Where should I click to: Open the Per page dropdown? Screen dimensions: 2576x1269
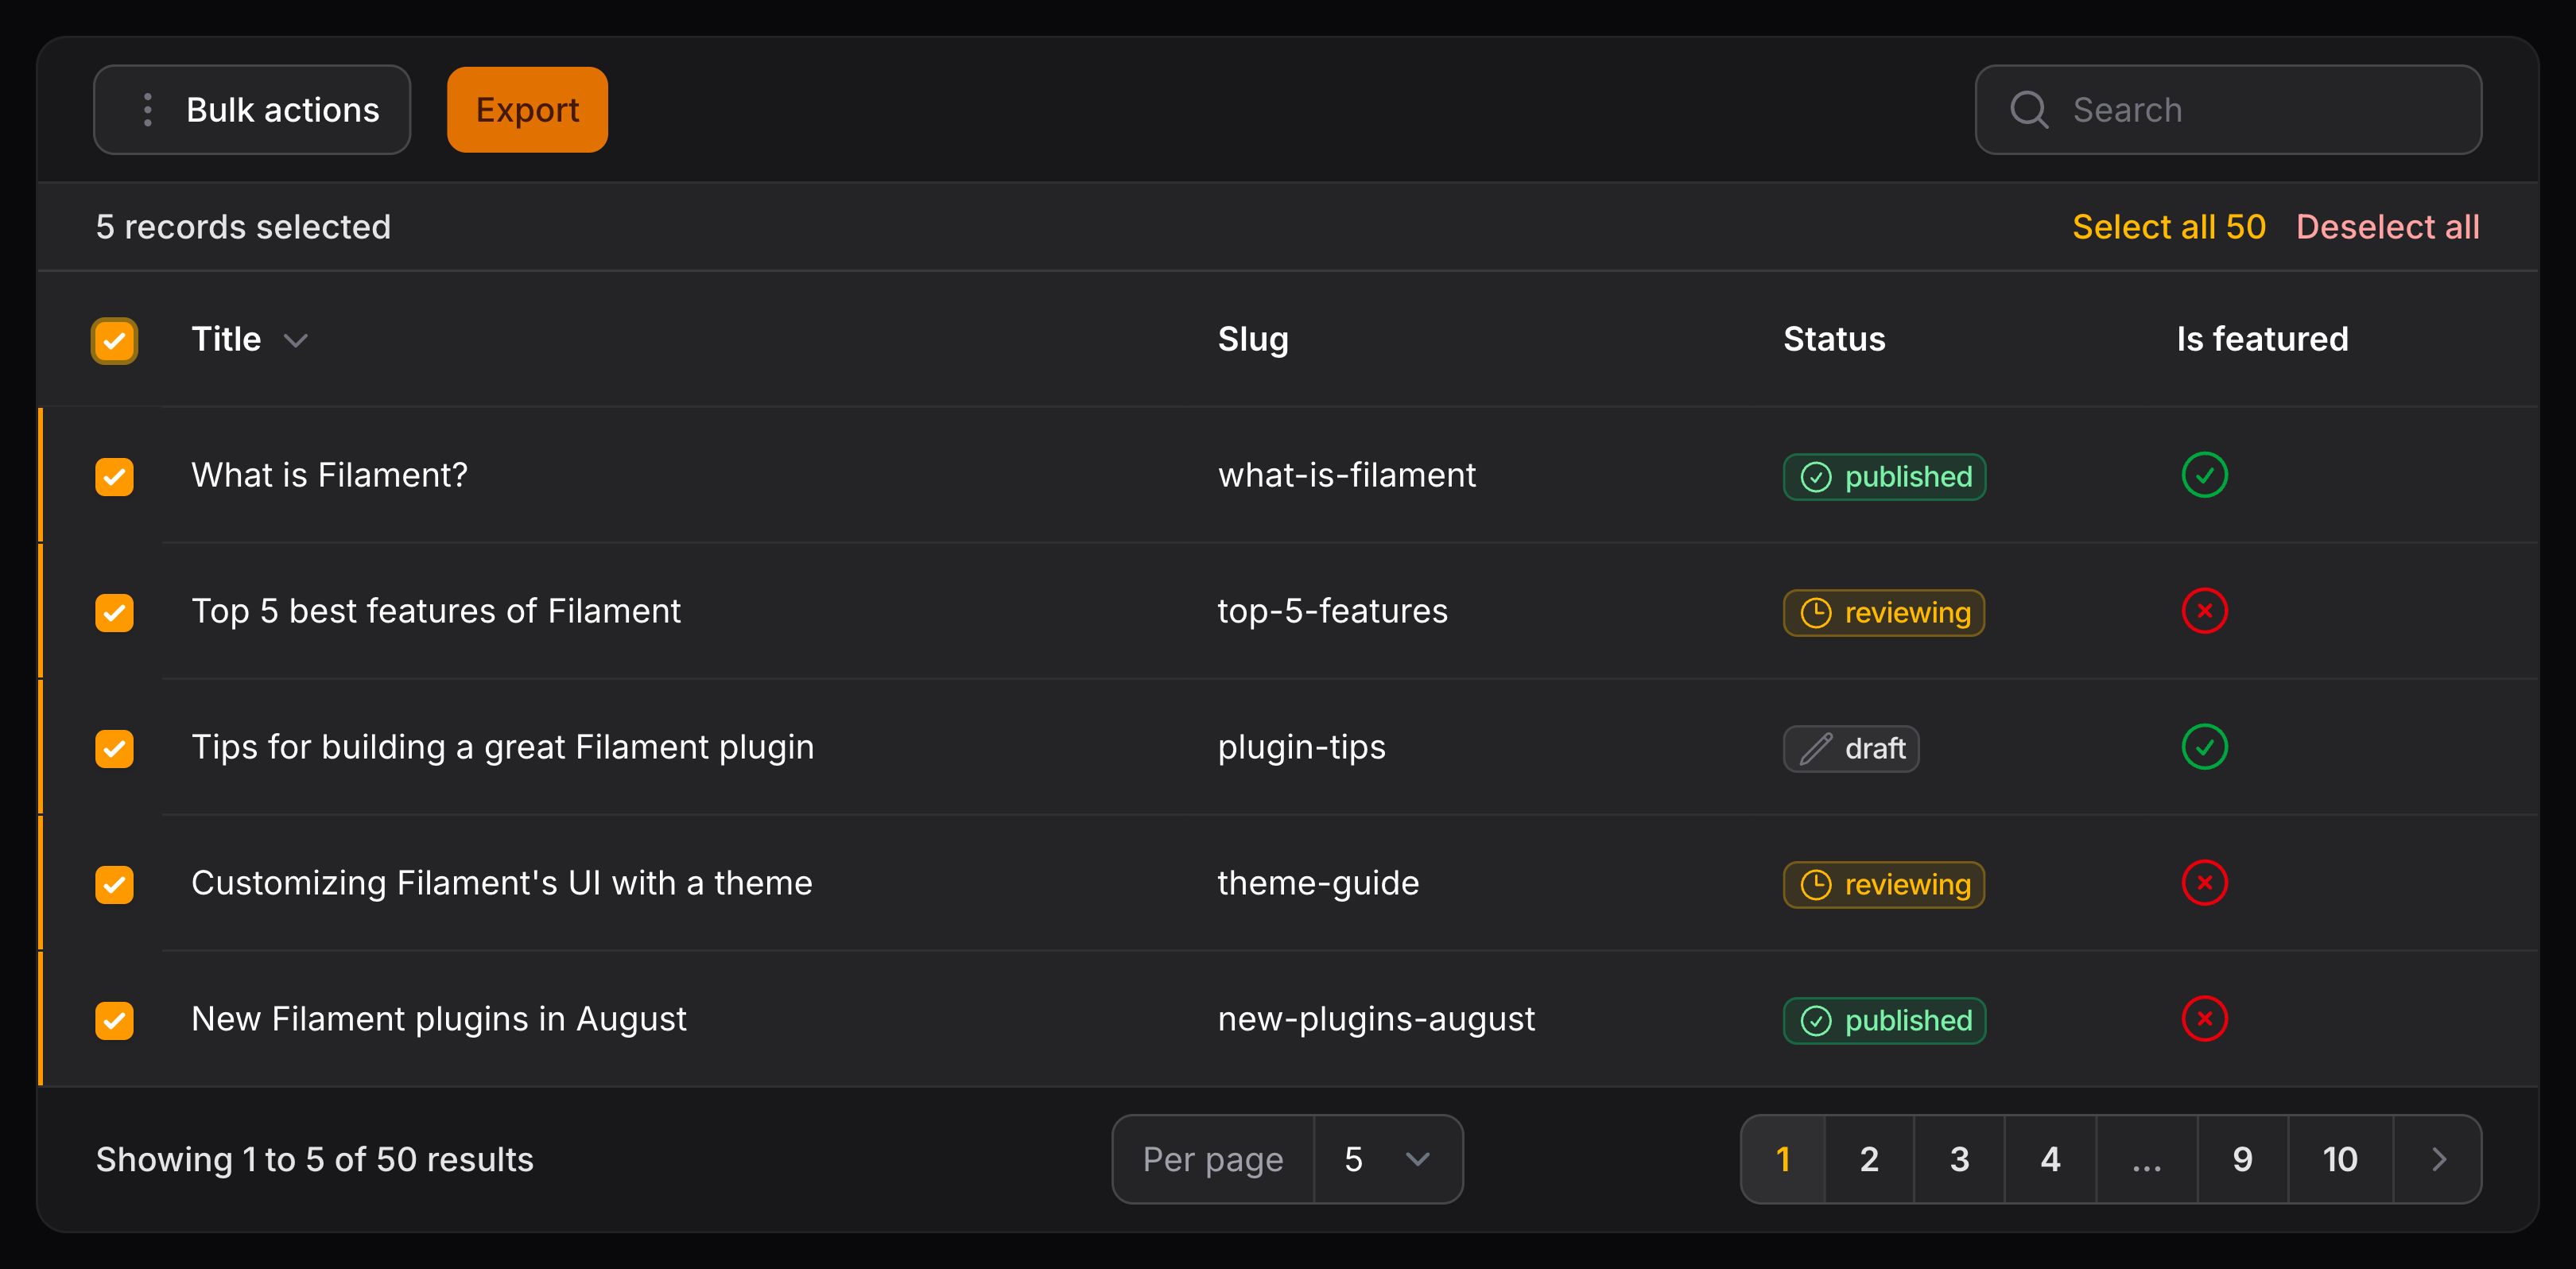click(1387, 1160)
